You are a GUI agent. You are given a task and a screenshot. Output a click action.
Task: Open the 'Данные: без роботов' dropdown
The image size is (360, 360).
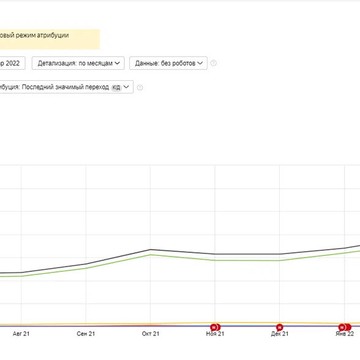[x=168, y=63]
